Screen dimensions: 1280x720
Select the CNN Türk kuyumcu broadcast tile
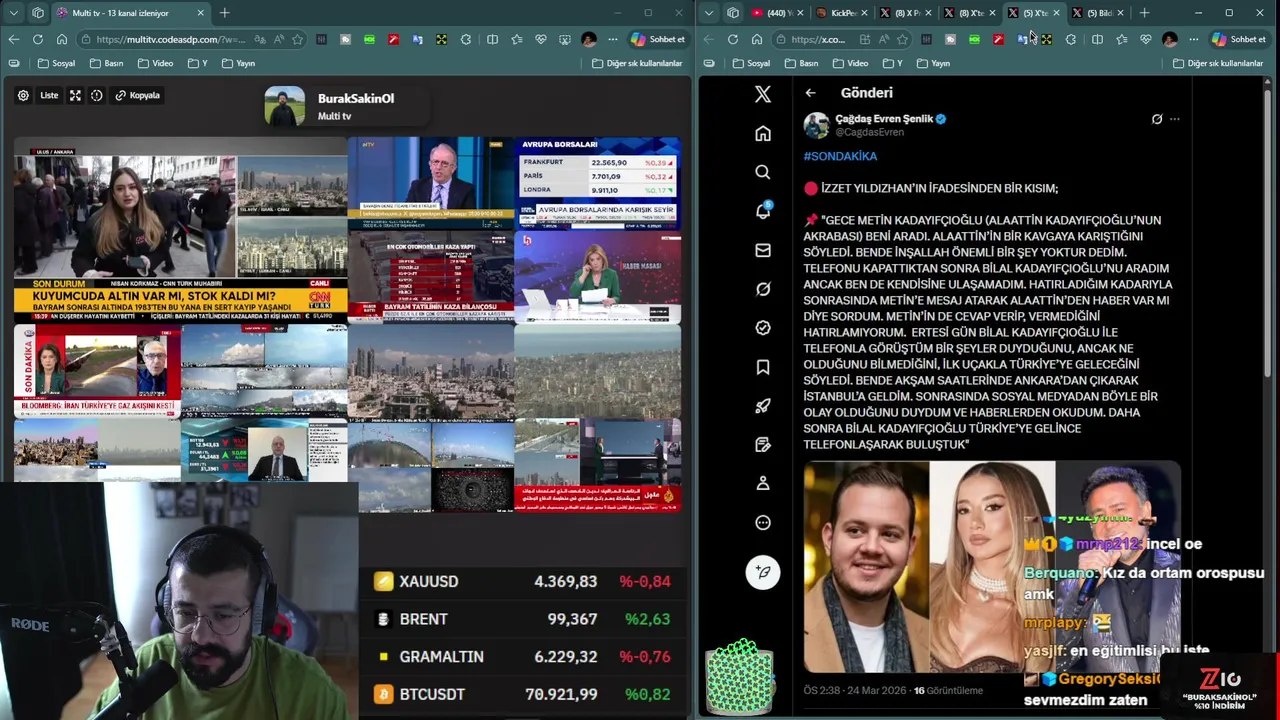tap(181, 232)
